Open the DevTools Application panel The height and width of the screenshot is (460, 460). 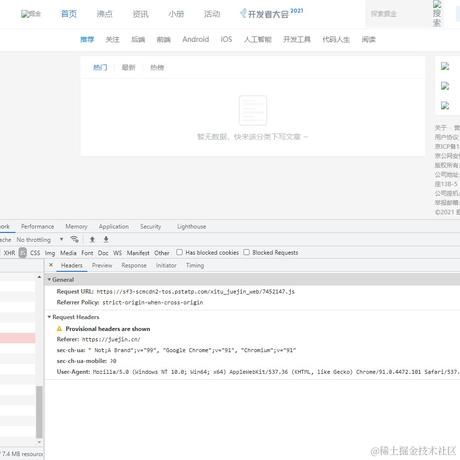(114, 227)
